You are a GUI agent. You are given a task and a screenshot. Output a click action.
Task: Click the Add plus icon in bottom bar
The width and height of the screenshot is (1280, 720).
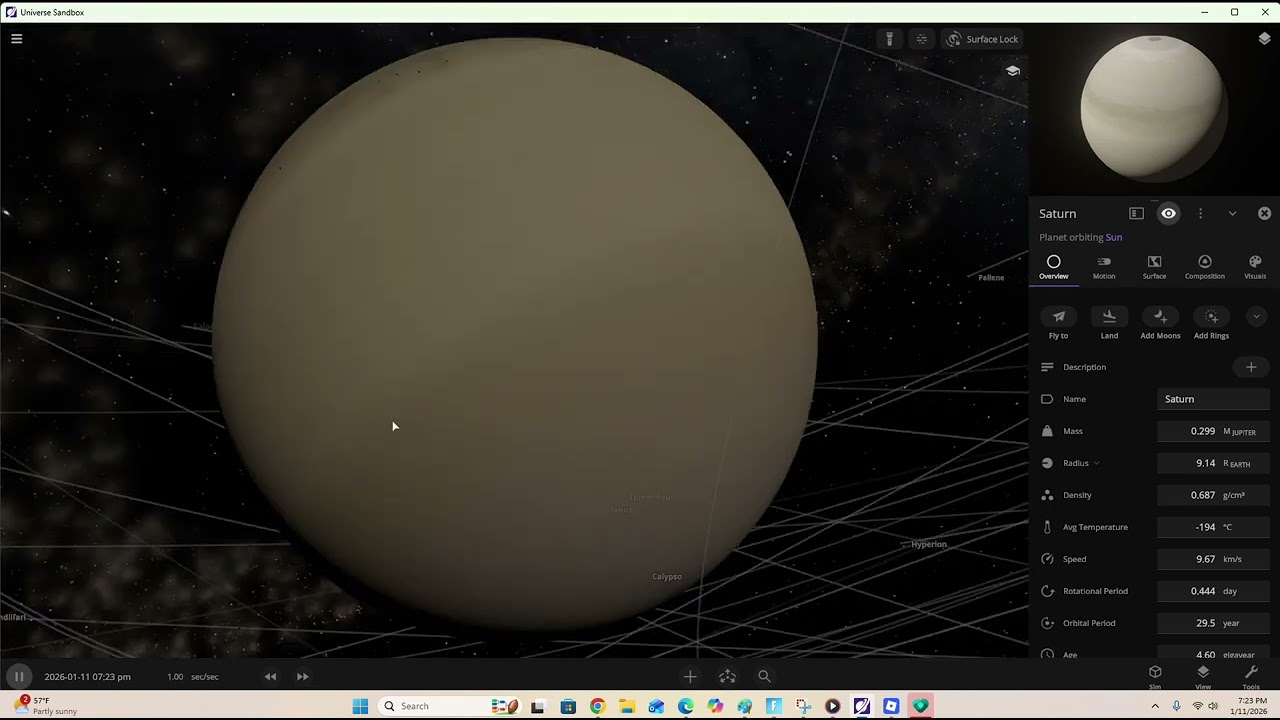(689, 677)
